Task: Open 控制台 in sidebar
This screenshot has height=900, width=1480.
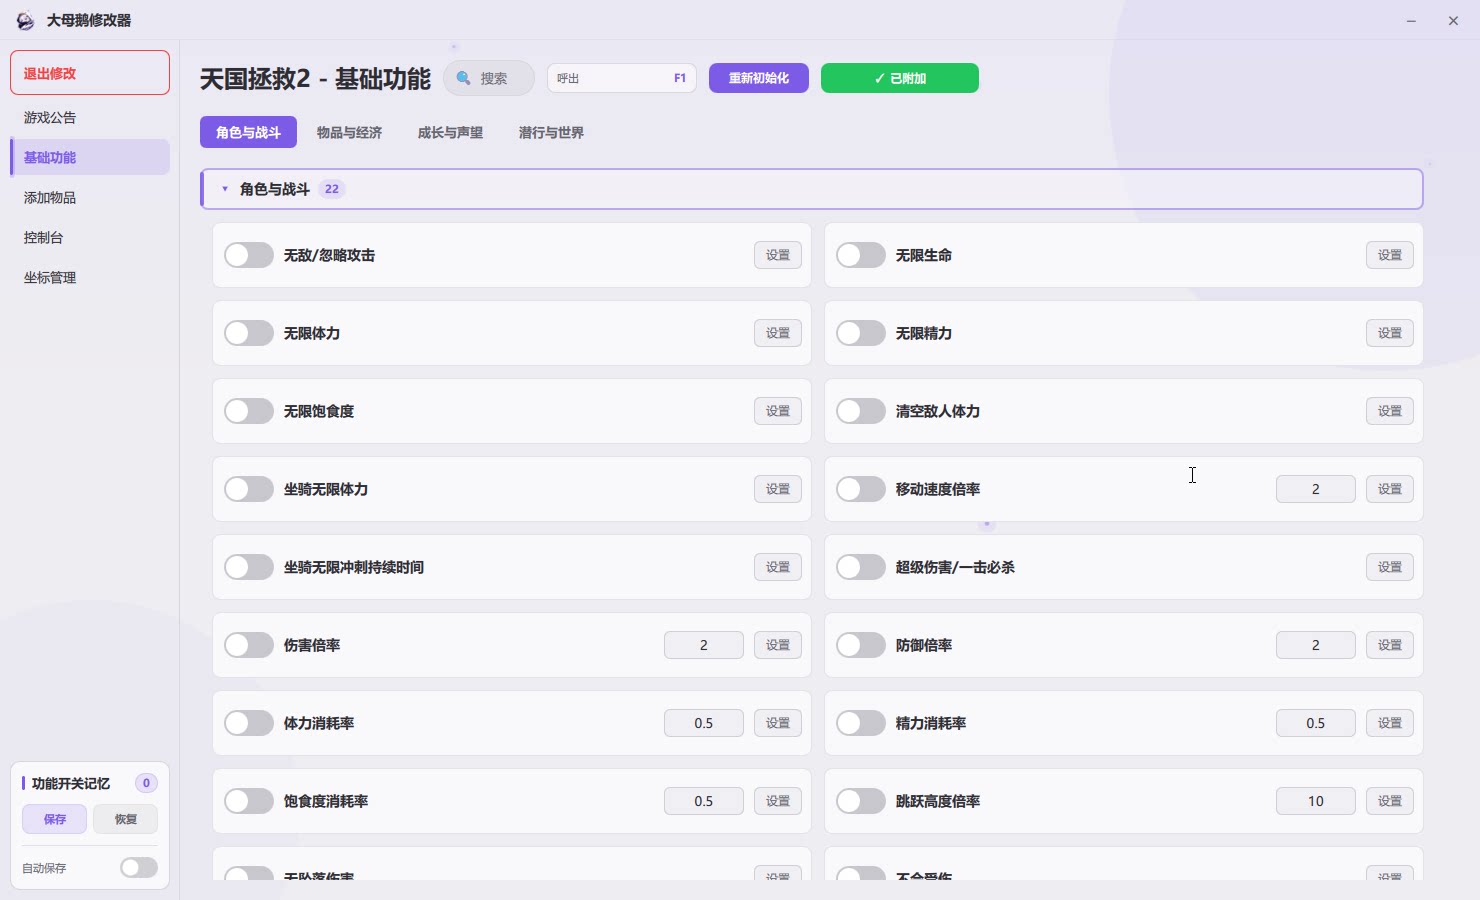Action: coord(90,237)
